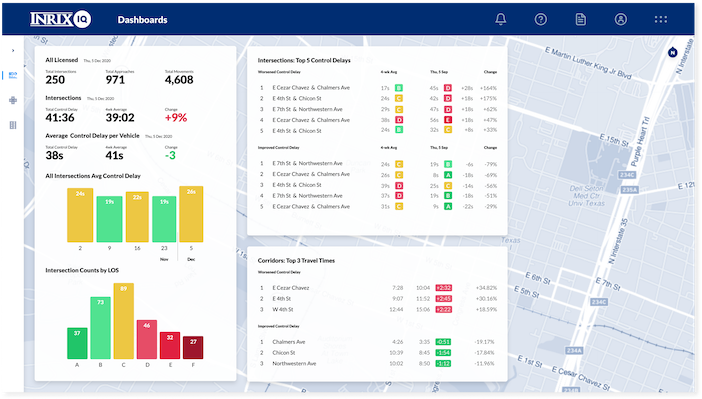Select the Chalmers Ave improved corridor
The image size is (702, 399).
377,342
